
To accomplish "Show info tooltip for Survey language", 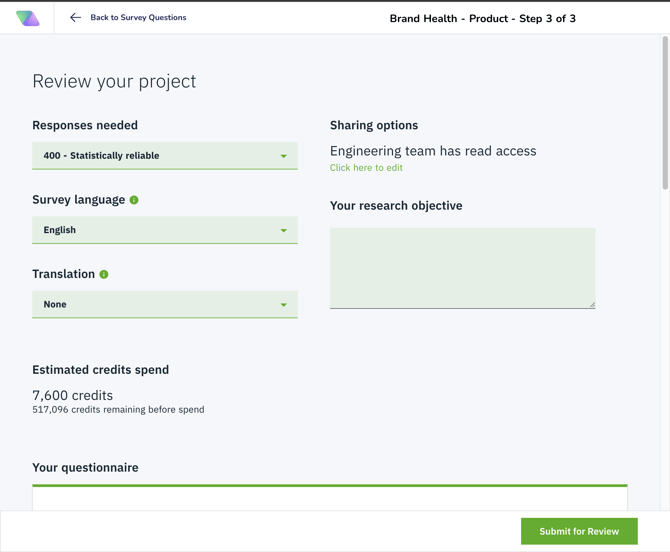I will [x=134, y=200].
